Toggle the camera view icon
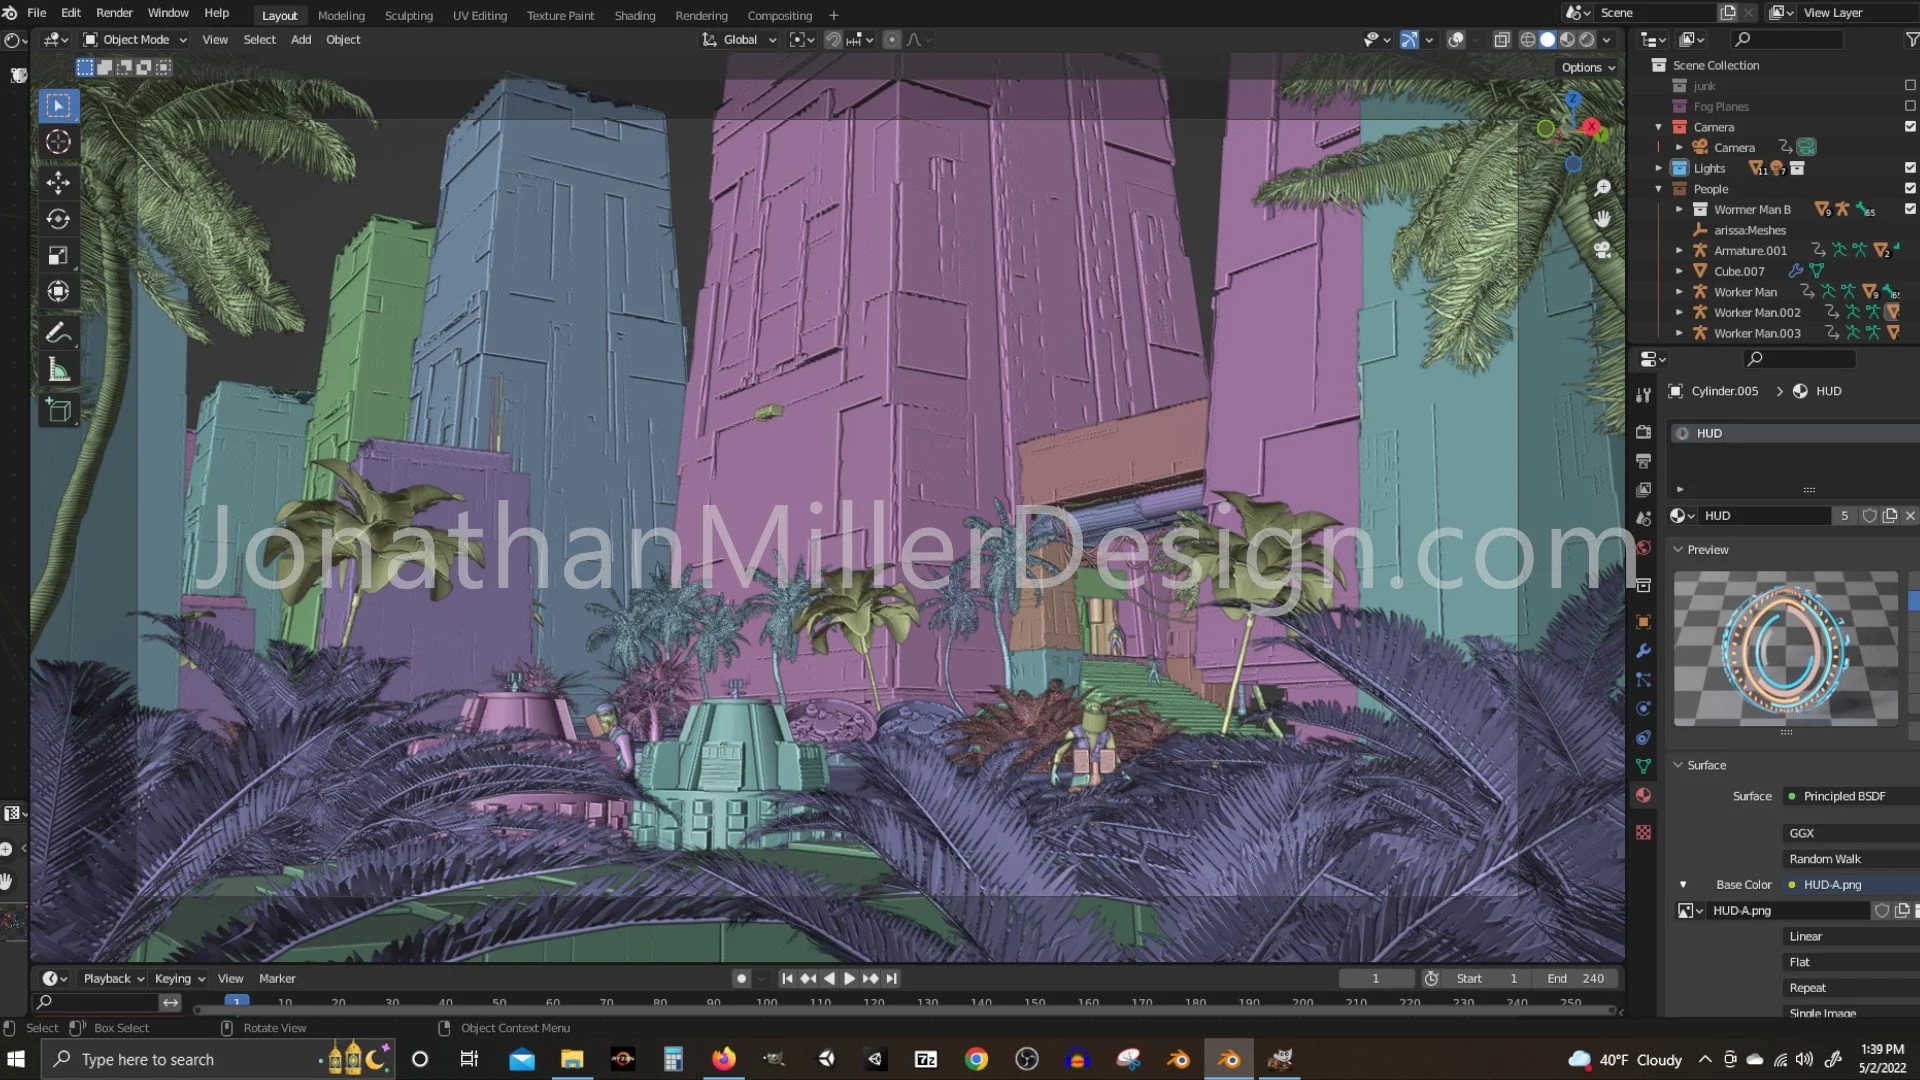1920x1080 pixels. 1602,250
